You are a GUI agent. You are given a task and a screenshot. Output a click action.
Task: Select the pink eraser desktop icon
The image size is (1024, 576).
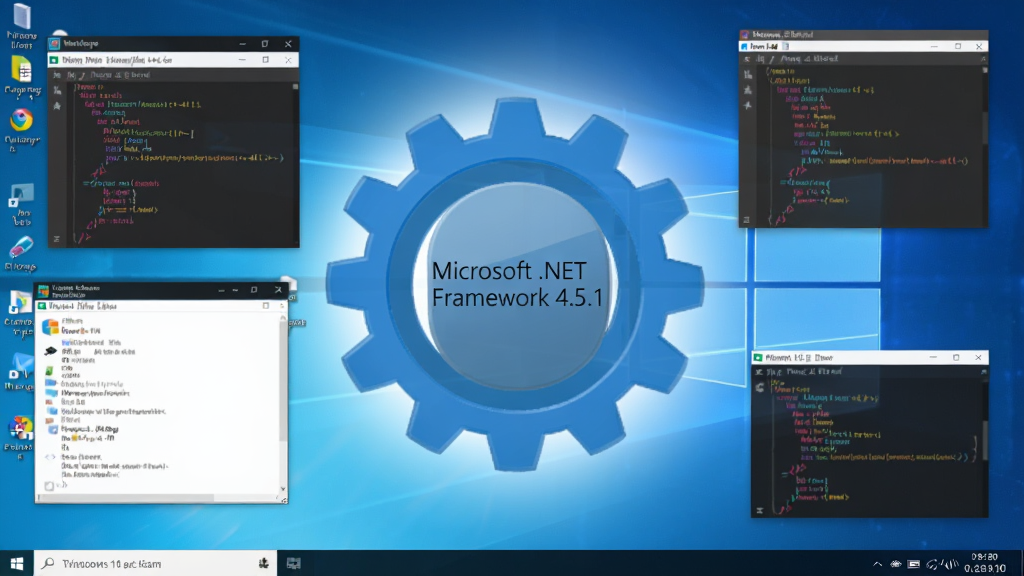(x=21, y=248)
